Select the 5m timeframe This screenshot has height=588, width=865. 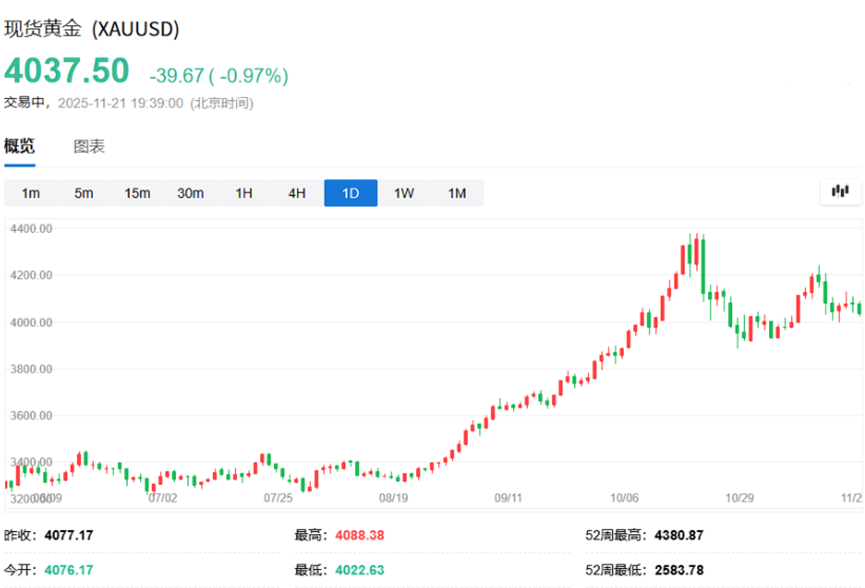pyautogui.click(x=84, y=193)
